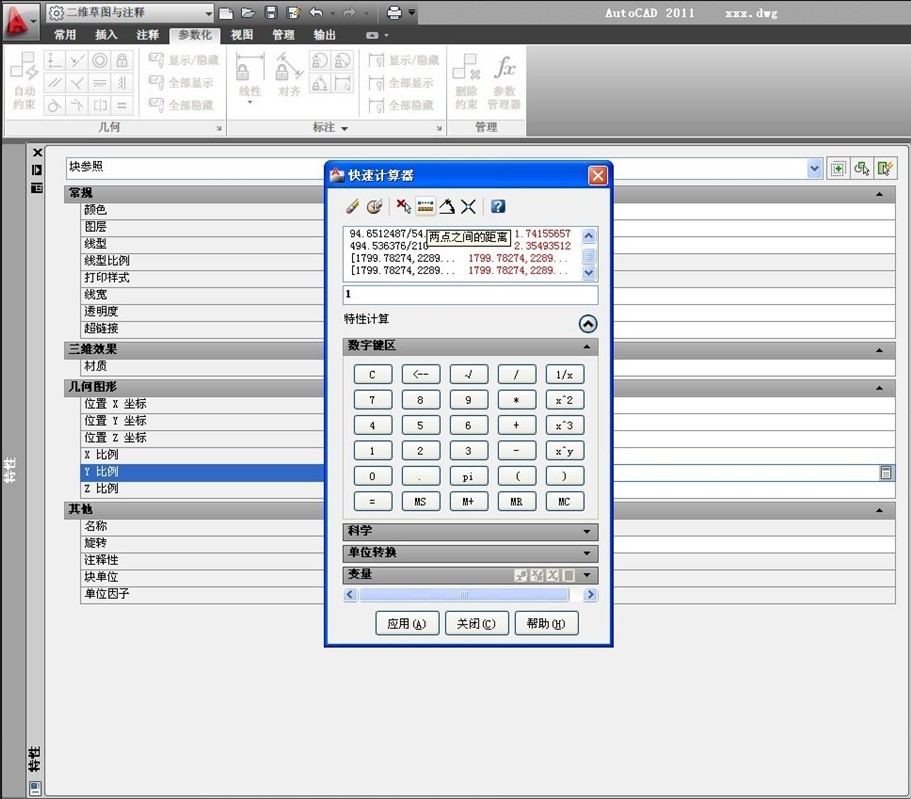The width and height of the screenshot is (911, 799).
Task: Click the Save As icon in Quick Access toolbar
Action: point(294,13)
